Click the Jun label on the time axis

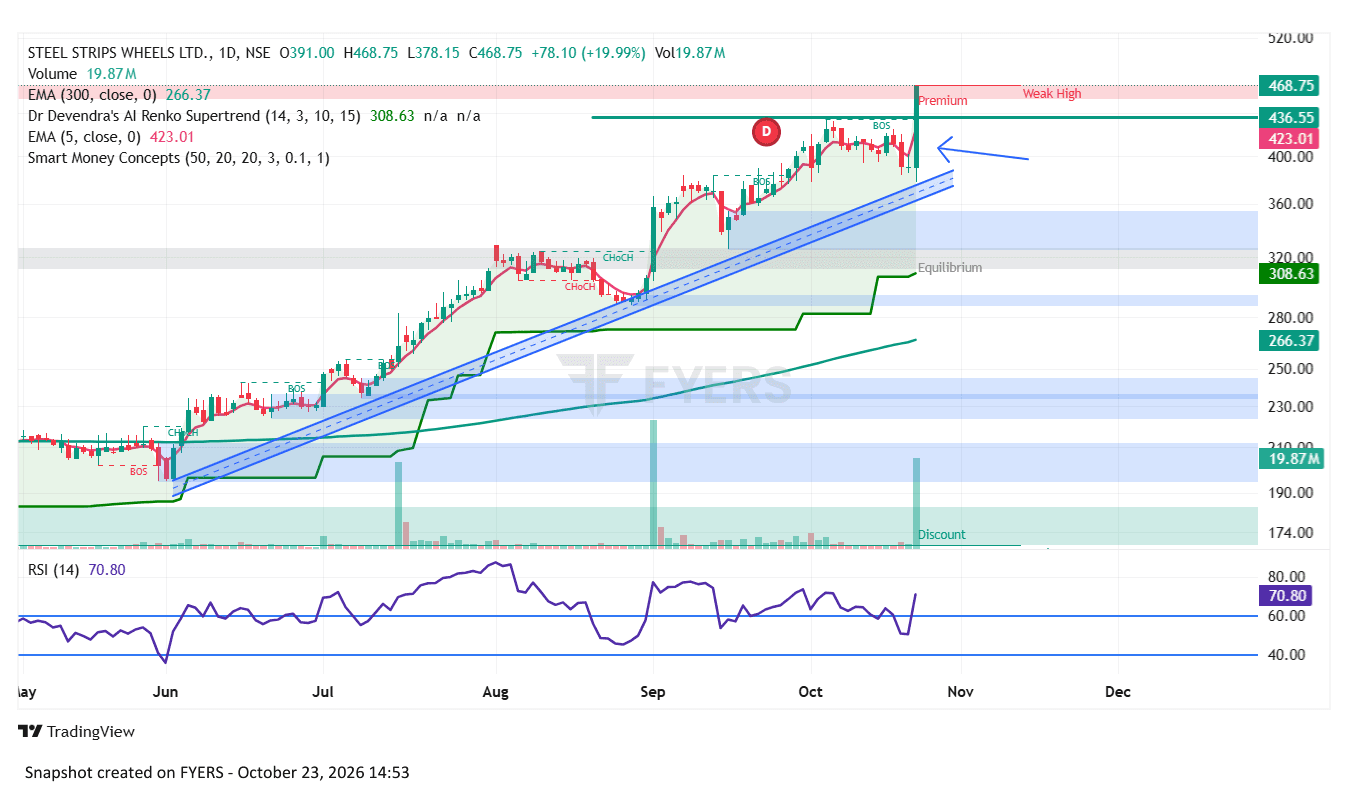166,692
